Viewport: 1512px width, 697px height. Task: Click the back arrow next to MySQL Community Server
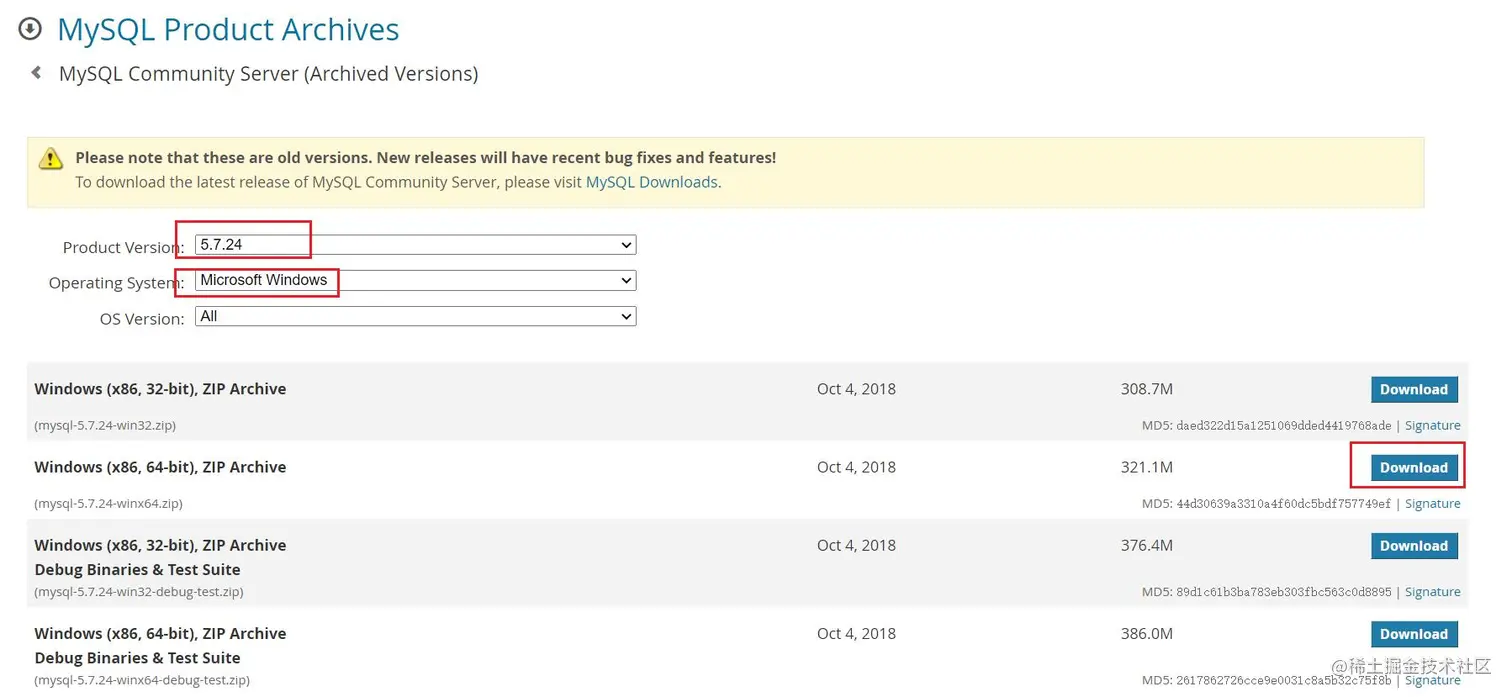click(37, 73)
